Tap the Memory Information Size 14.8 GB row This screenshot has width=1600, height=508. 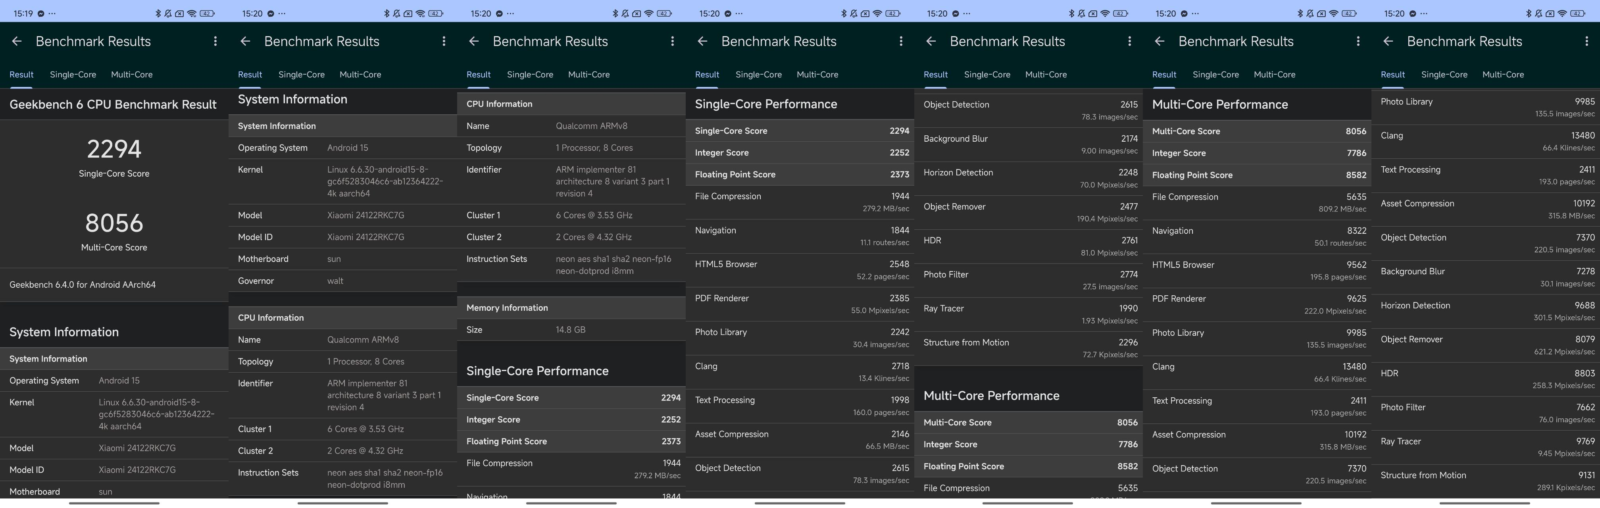pos(570,330)
